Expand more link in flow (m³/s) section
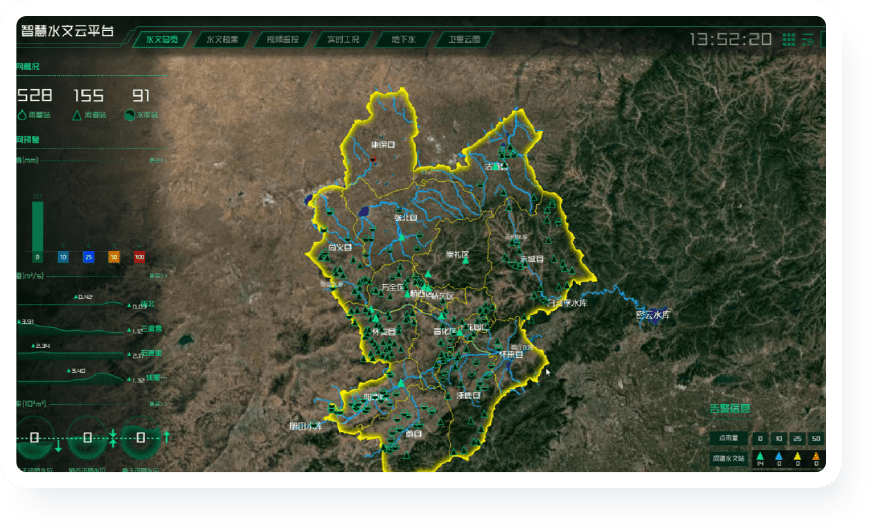This screenshot has width=869, height=527. tap(157, 275)
